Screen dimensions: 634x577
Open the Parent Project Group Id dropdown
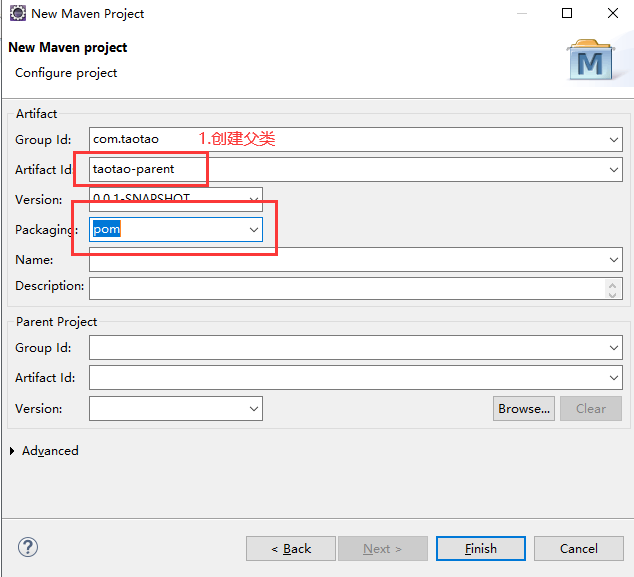(613, 347)
